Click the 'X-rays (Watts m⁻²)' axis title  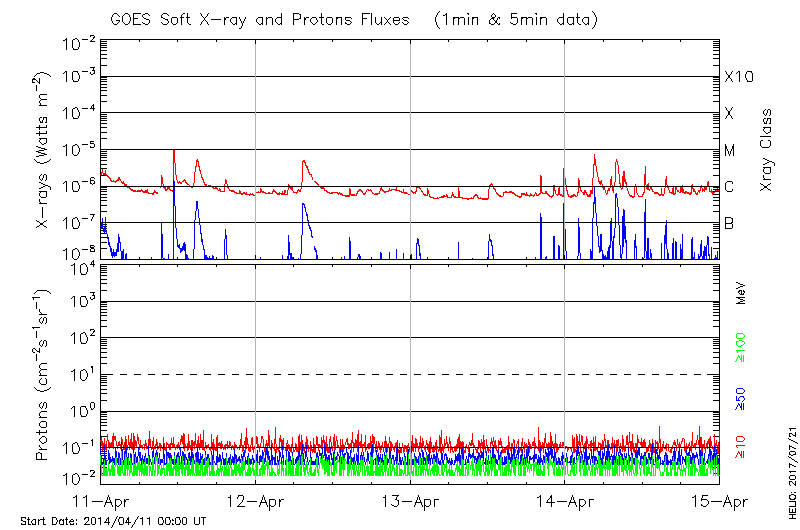pyautogui.click(x=45, y=150)
